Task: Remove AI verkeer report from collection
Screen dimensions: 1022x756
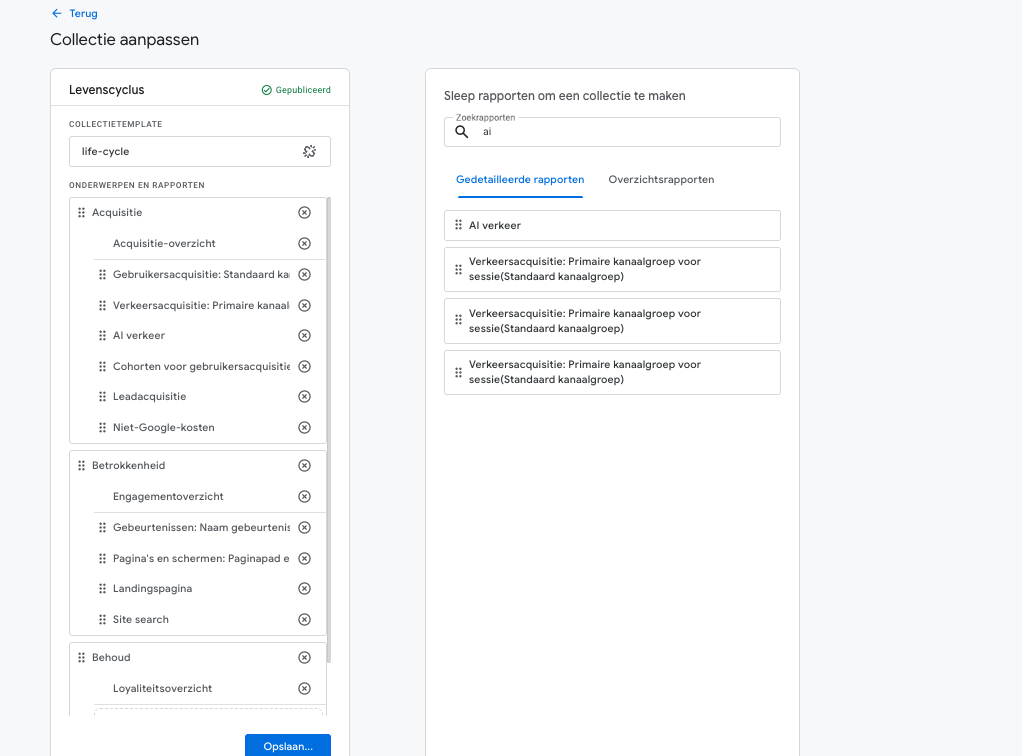Action: (x=304, y=336)
